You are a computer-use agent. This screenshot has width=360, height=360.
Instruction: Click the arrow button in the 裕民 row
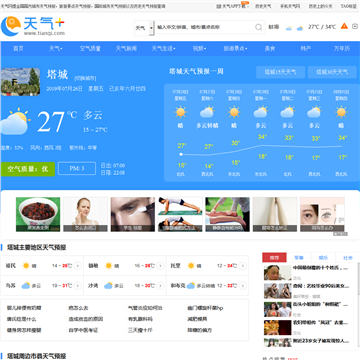coord(78,266)
